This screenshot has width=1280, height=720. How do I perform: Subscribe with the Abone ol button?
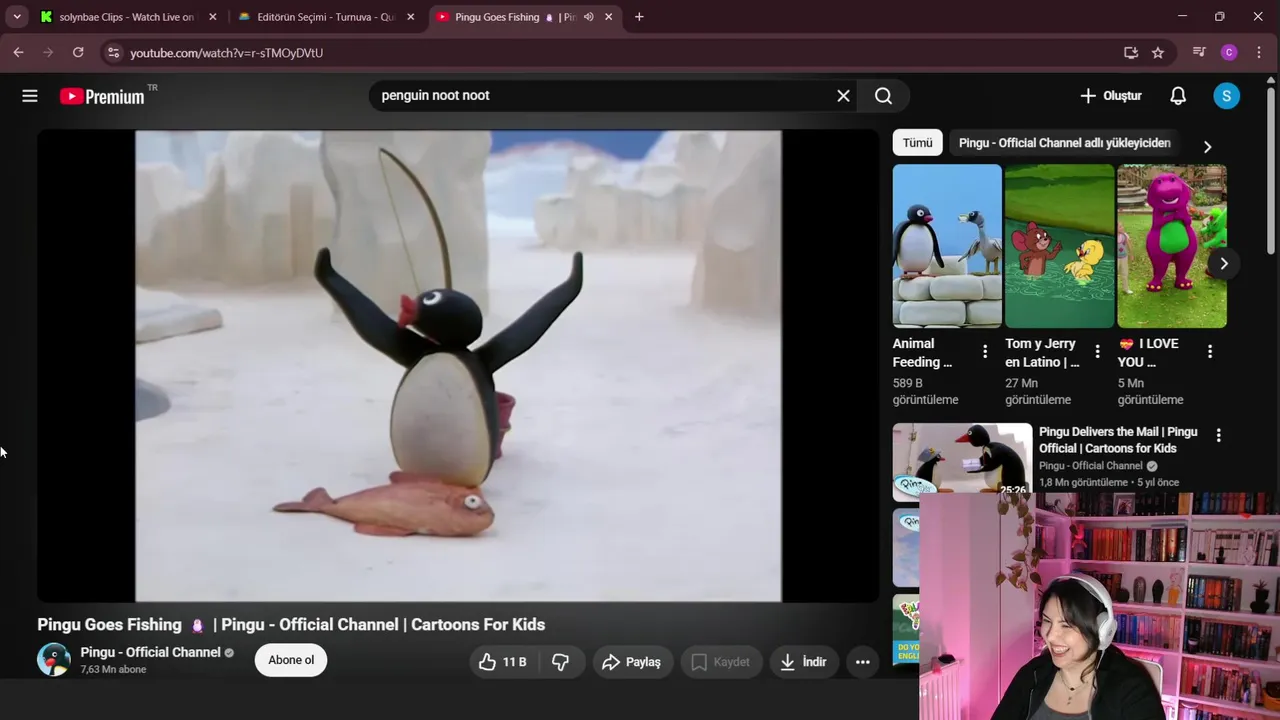coord(291,660)
